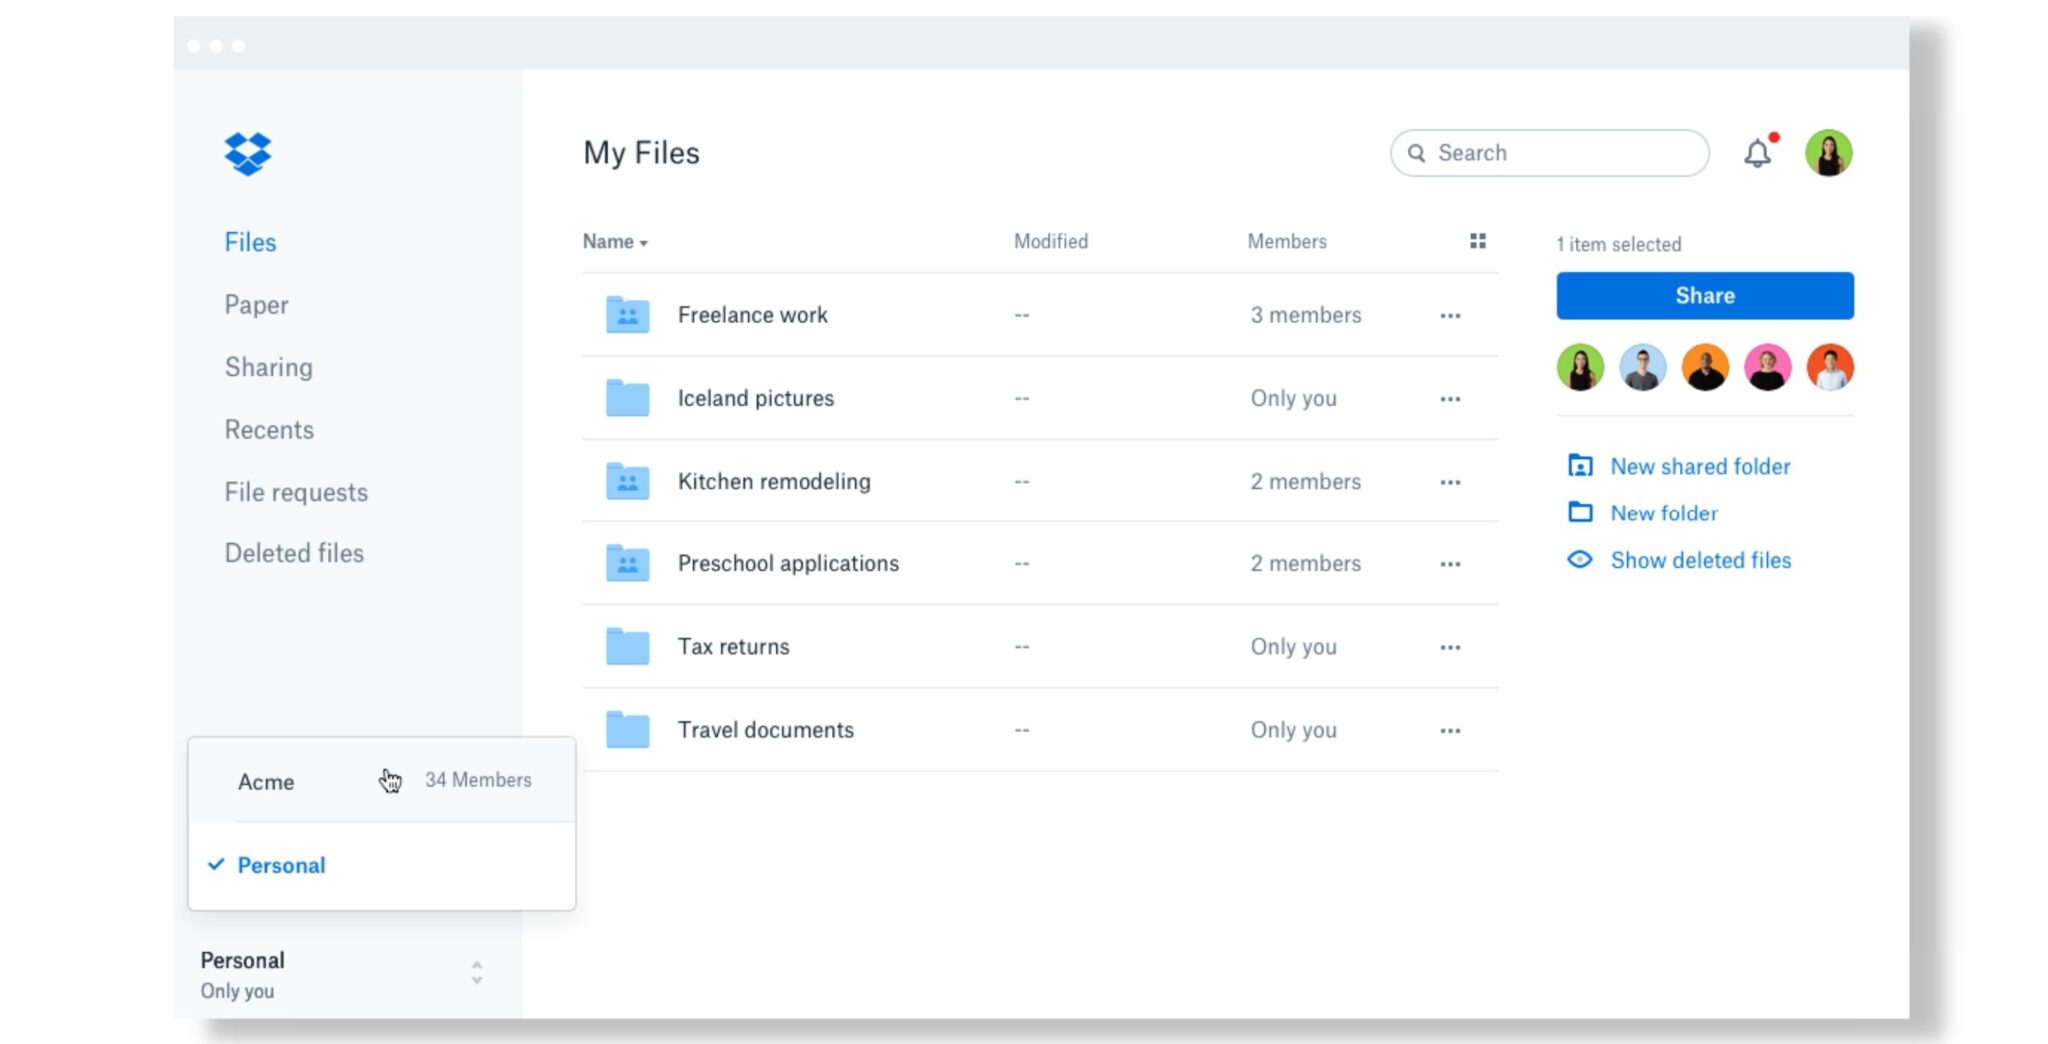Switch to the Acme team account
2048x1044 pixels.
(267, 782)
